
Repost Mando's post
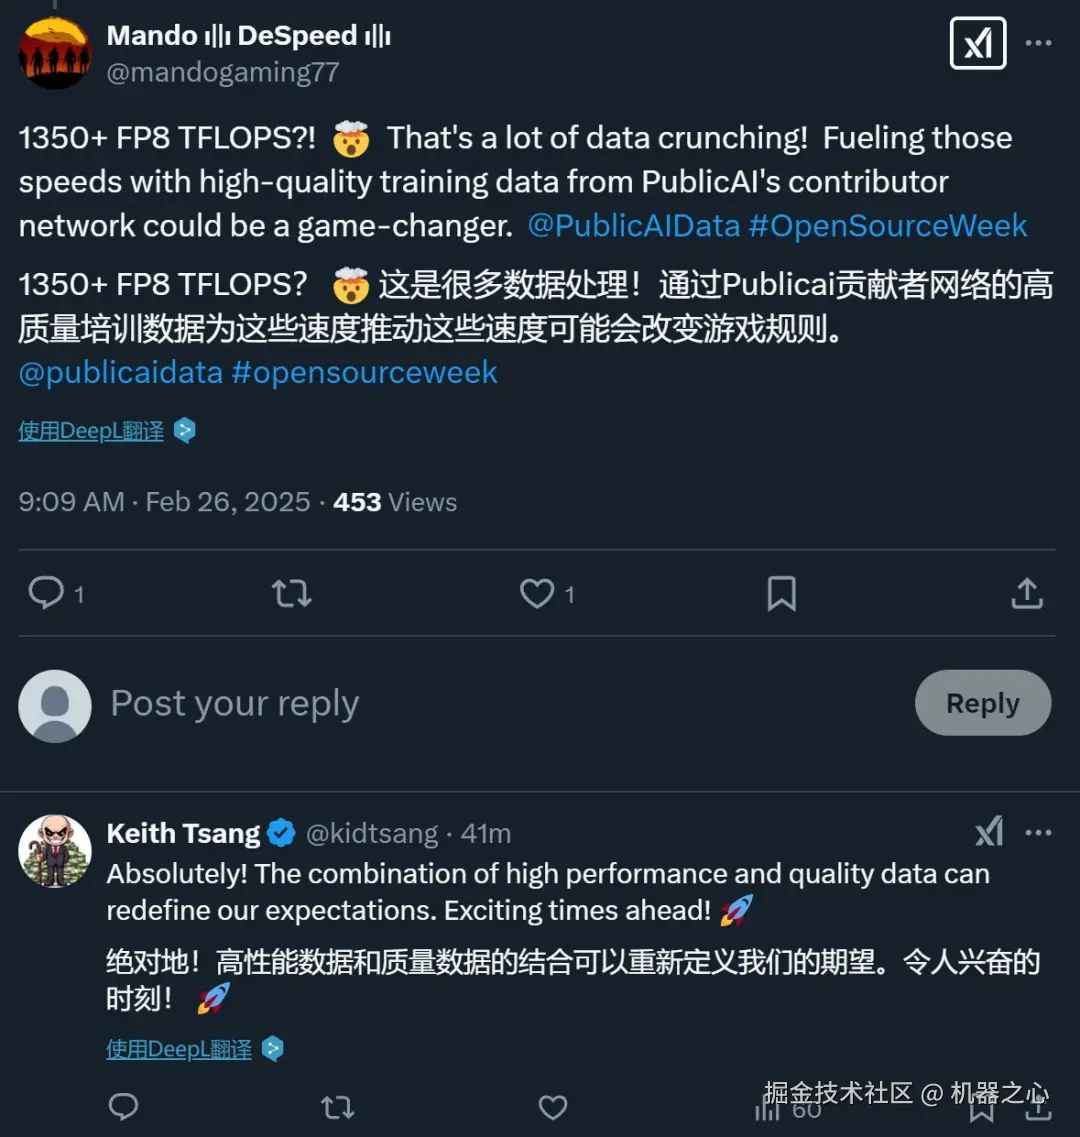(x=292, y=594)
